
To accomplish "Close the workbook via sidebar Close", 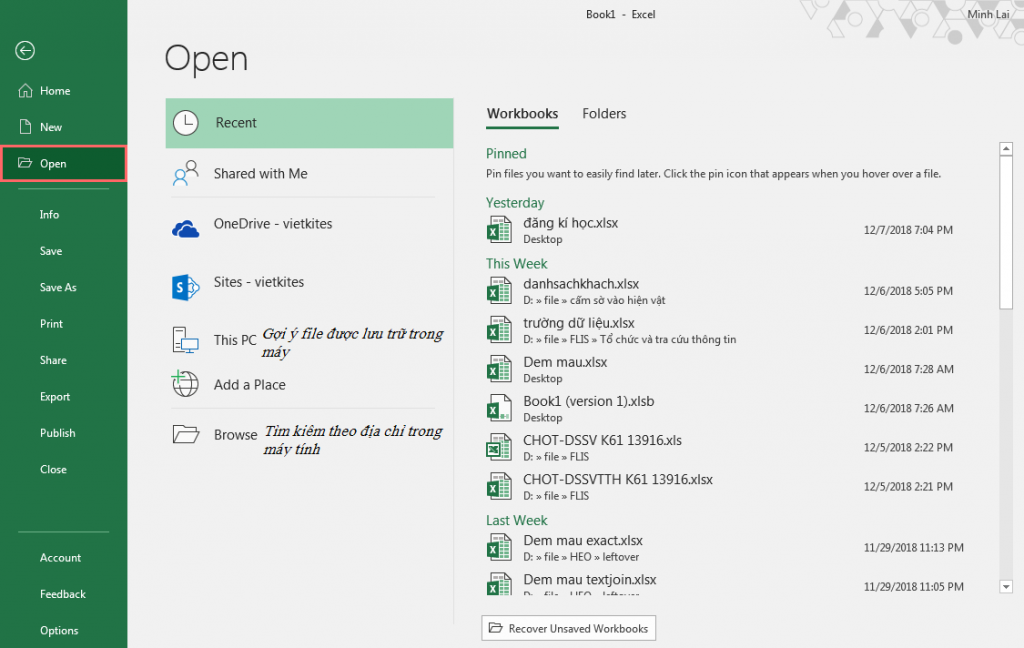I will (53, 470).
